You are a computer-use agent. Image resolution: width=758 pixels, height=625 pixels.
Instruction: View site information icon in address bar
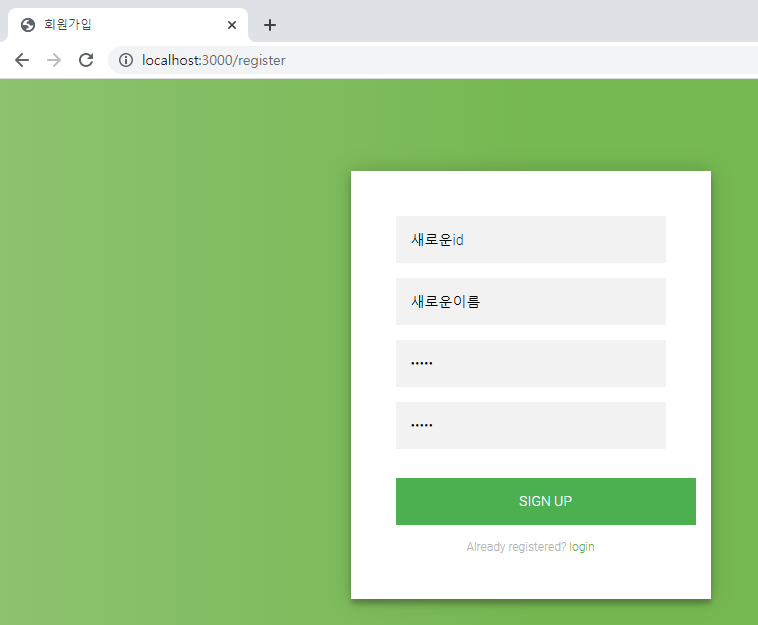126,60
